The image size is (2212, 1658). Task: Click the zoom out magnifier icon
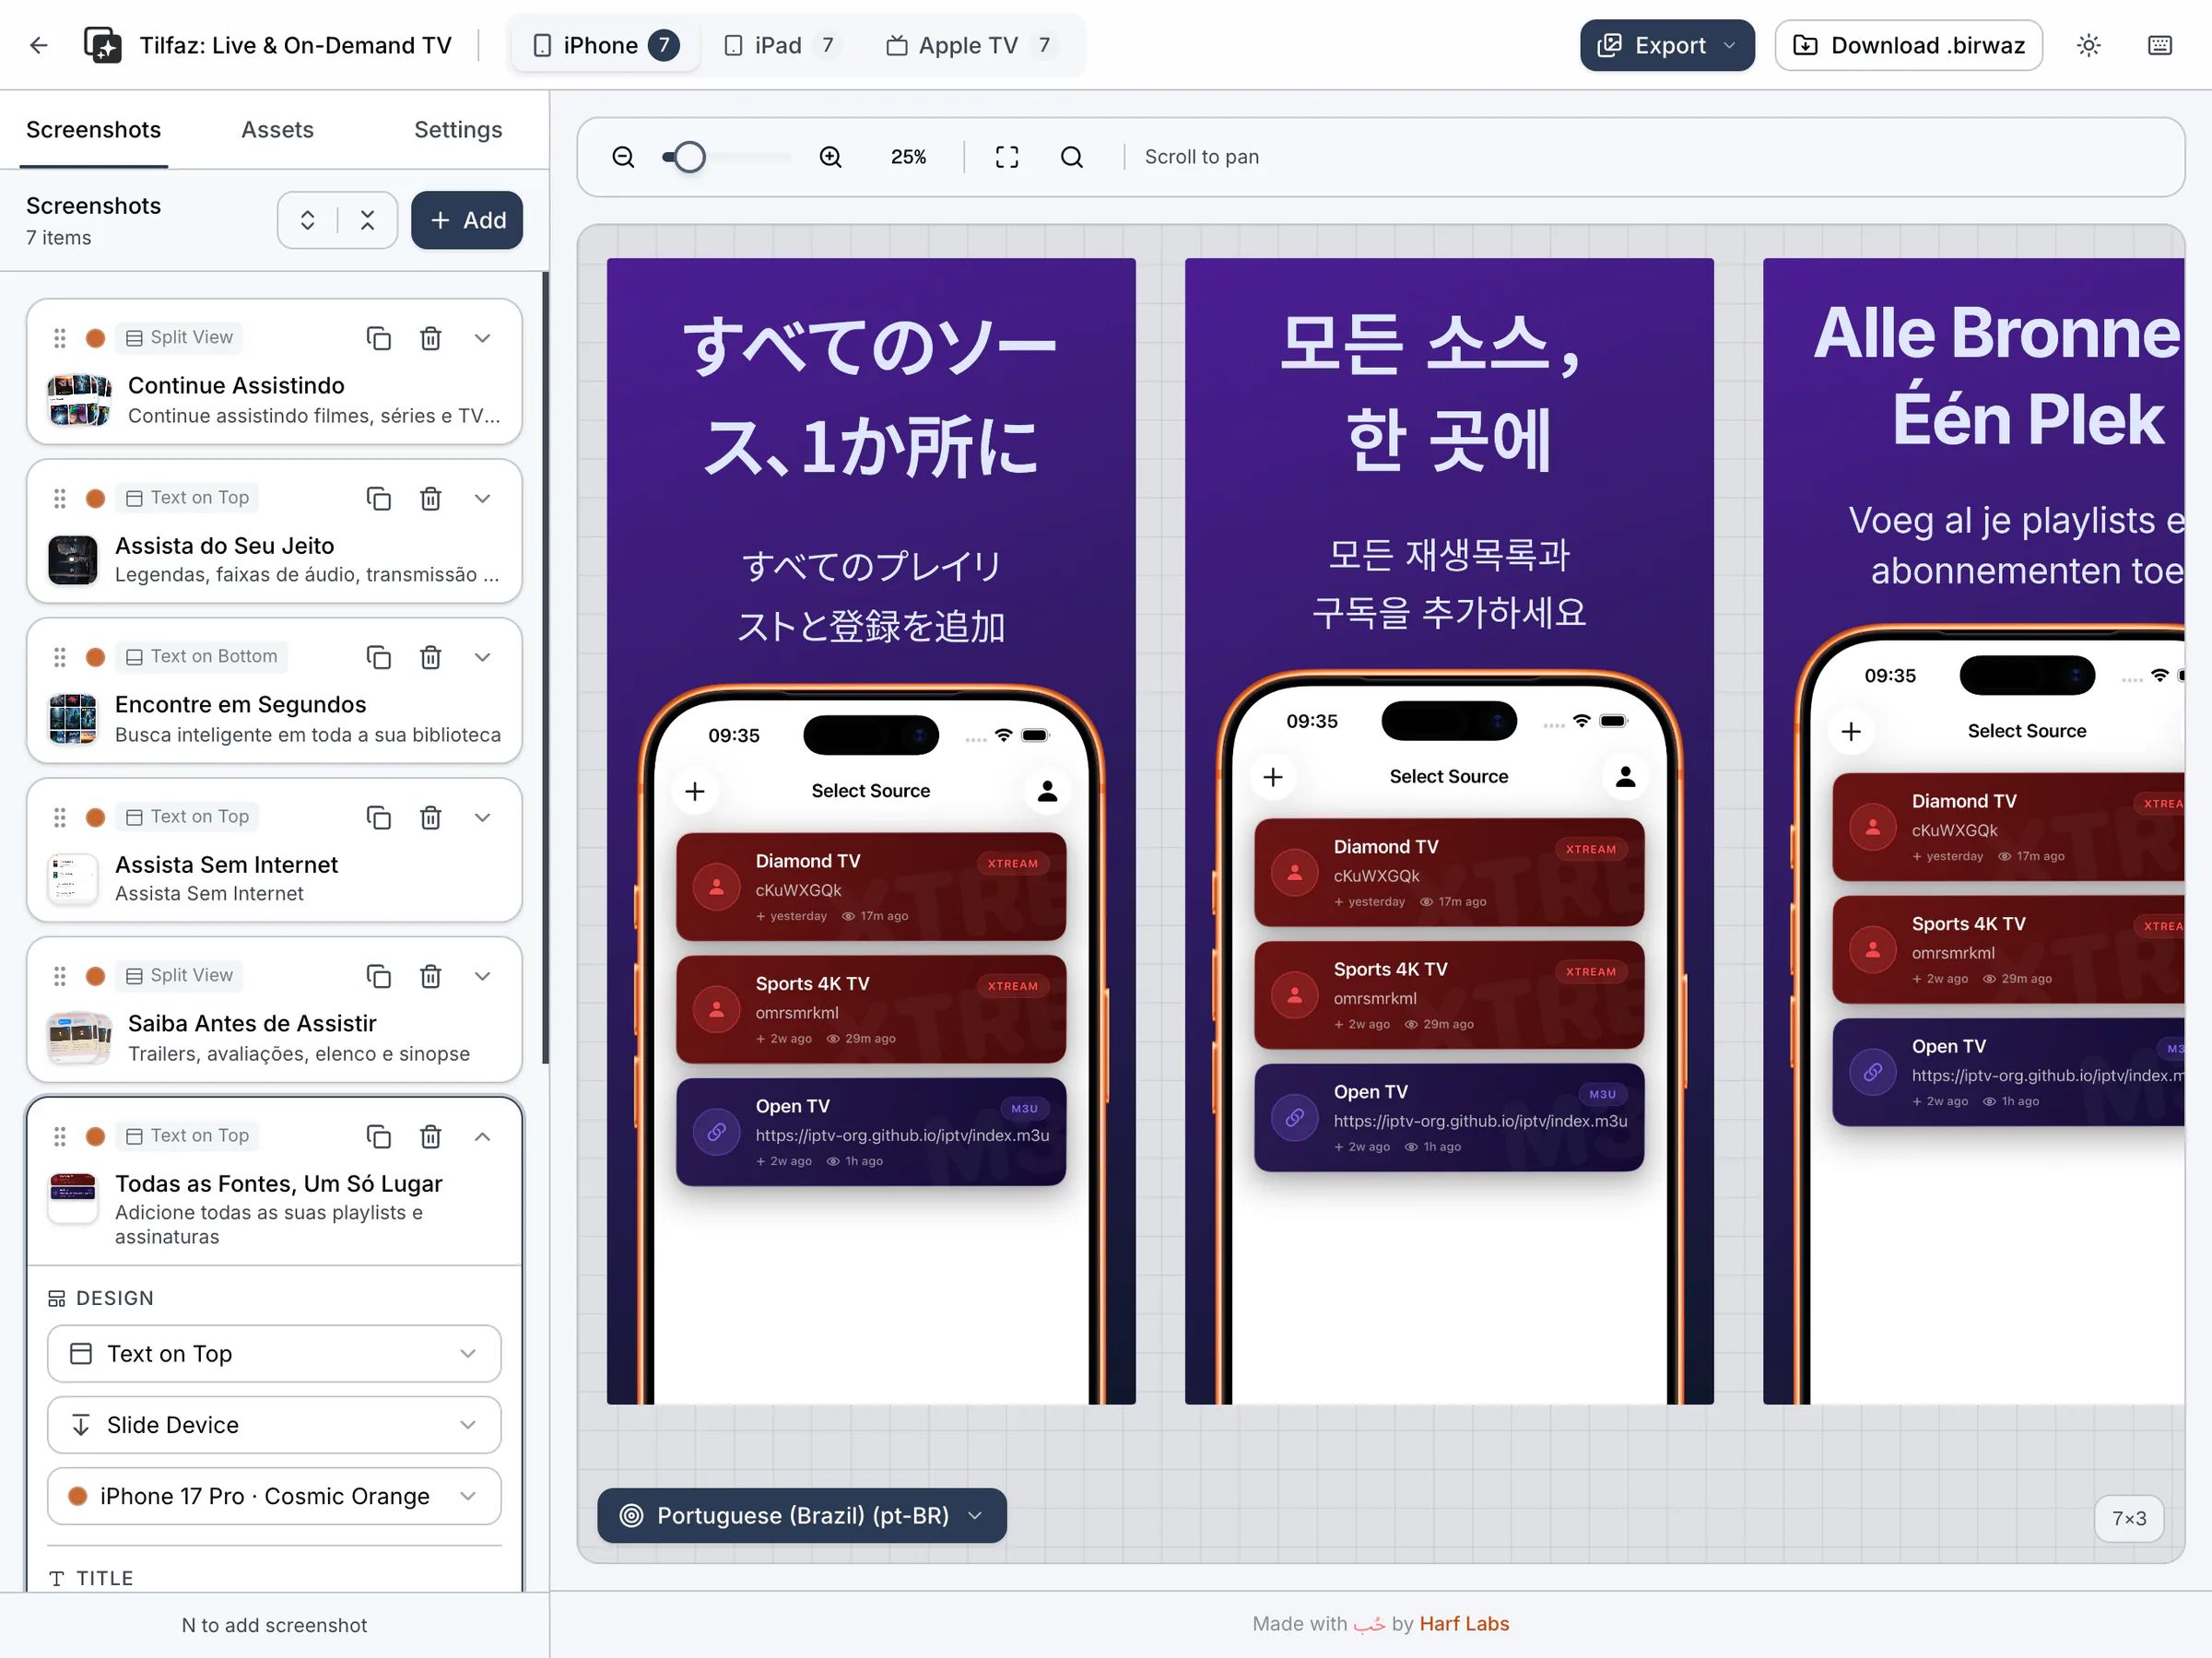(x=623, y=157)
